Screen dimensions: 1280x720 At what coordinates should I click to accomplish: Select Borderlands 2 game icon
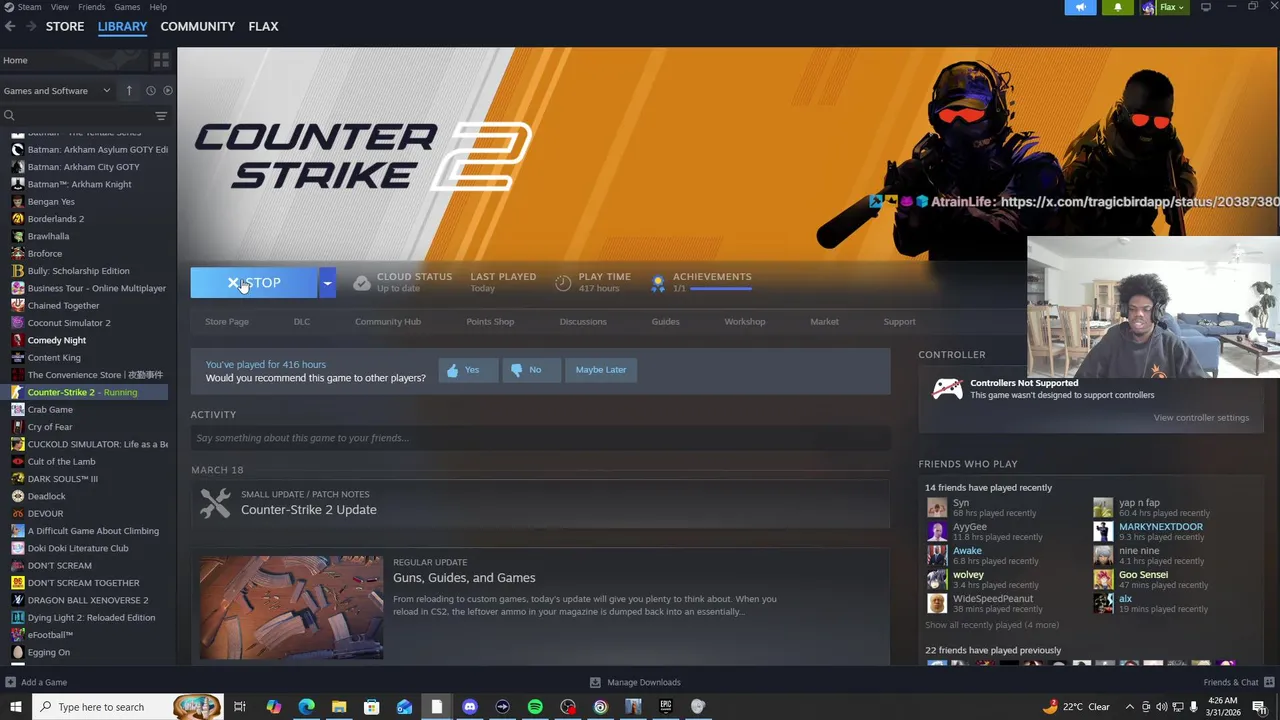point(17,218)
